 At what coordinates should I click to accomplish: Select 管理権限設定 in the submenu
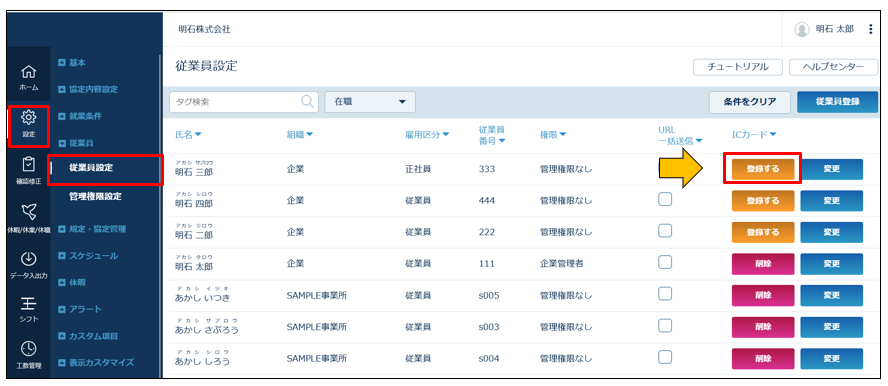[x=95, y=196]
